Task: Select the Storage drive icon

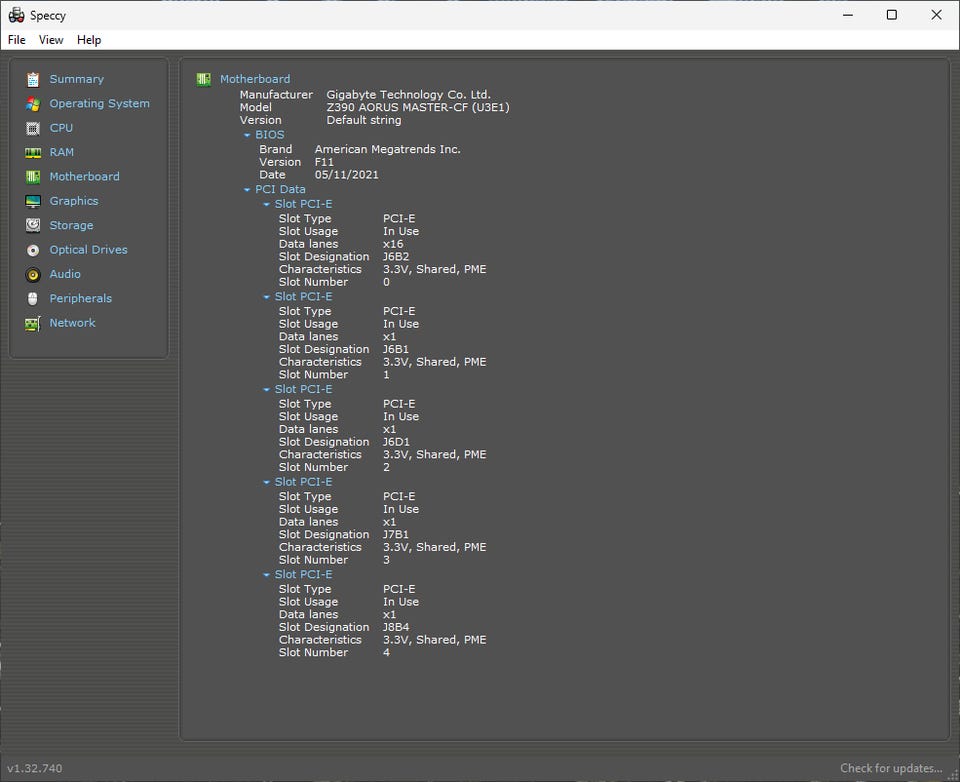Action: (33, 226)
